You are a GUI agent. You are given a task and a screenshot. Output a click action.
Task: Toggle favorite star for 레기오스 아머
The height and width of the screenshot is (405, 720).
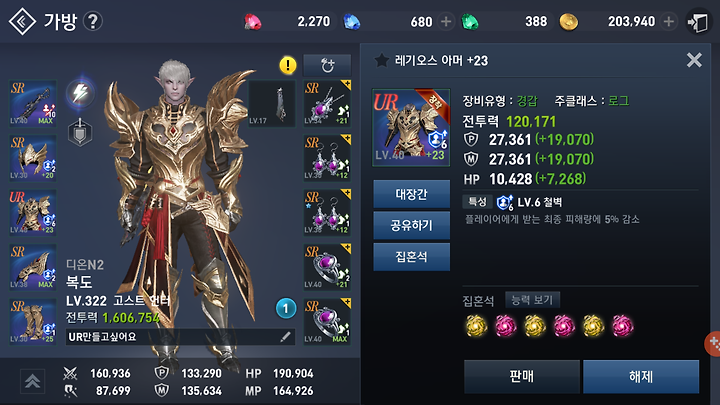(381, 60)
